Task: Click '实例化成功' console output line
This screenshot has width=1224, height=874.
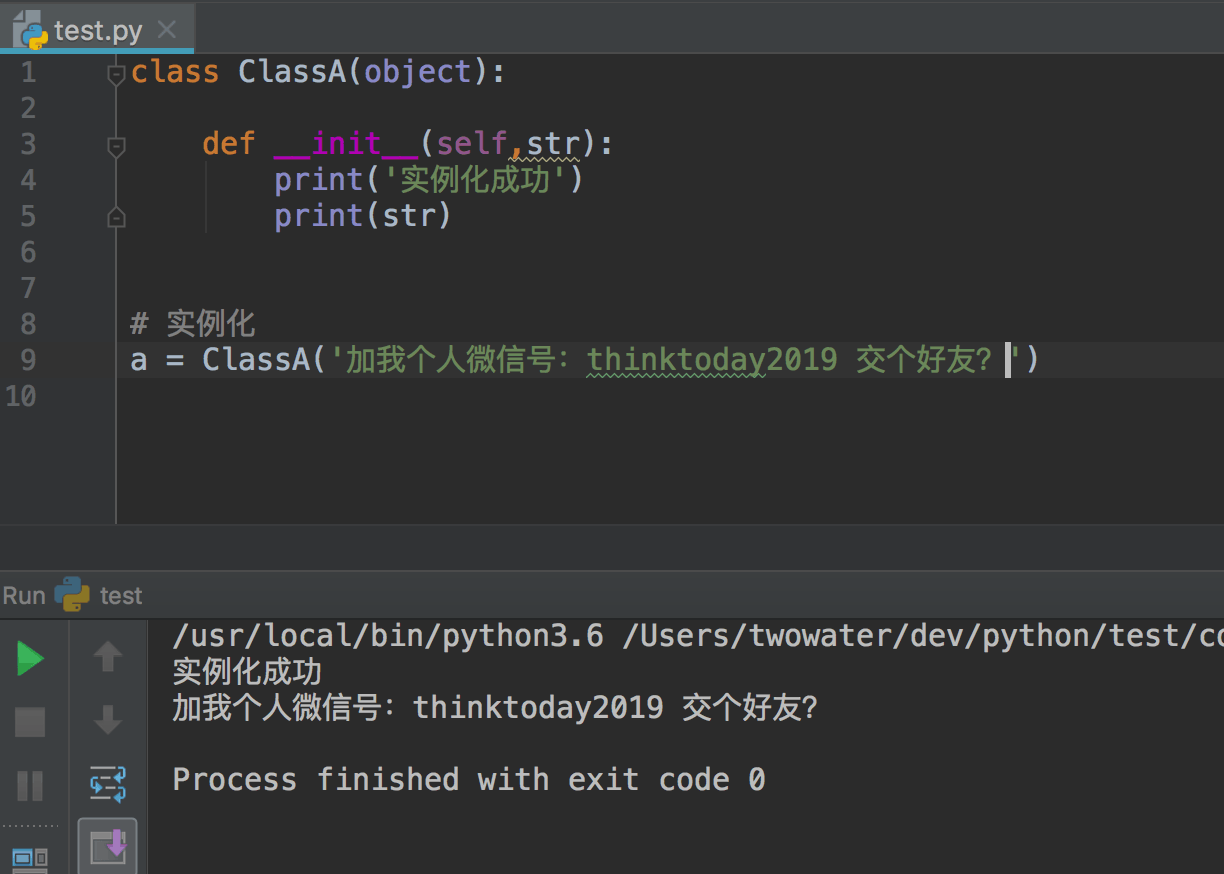Action: pos(247,672)
